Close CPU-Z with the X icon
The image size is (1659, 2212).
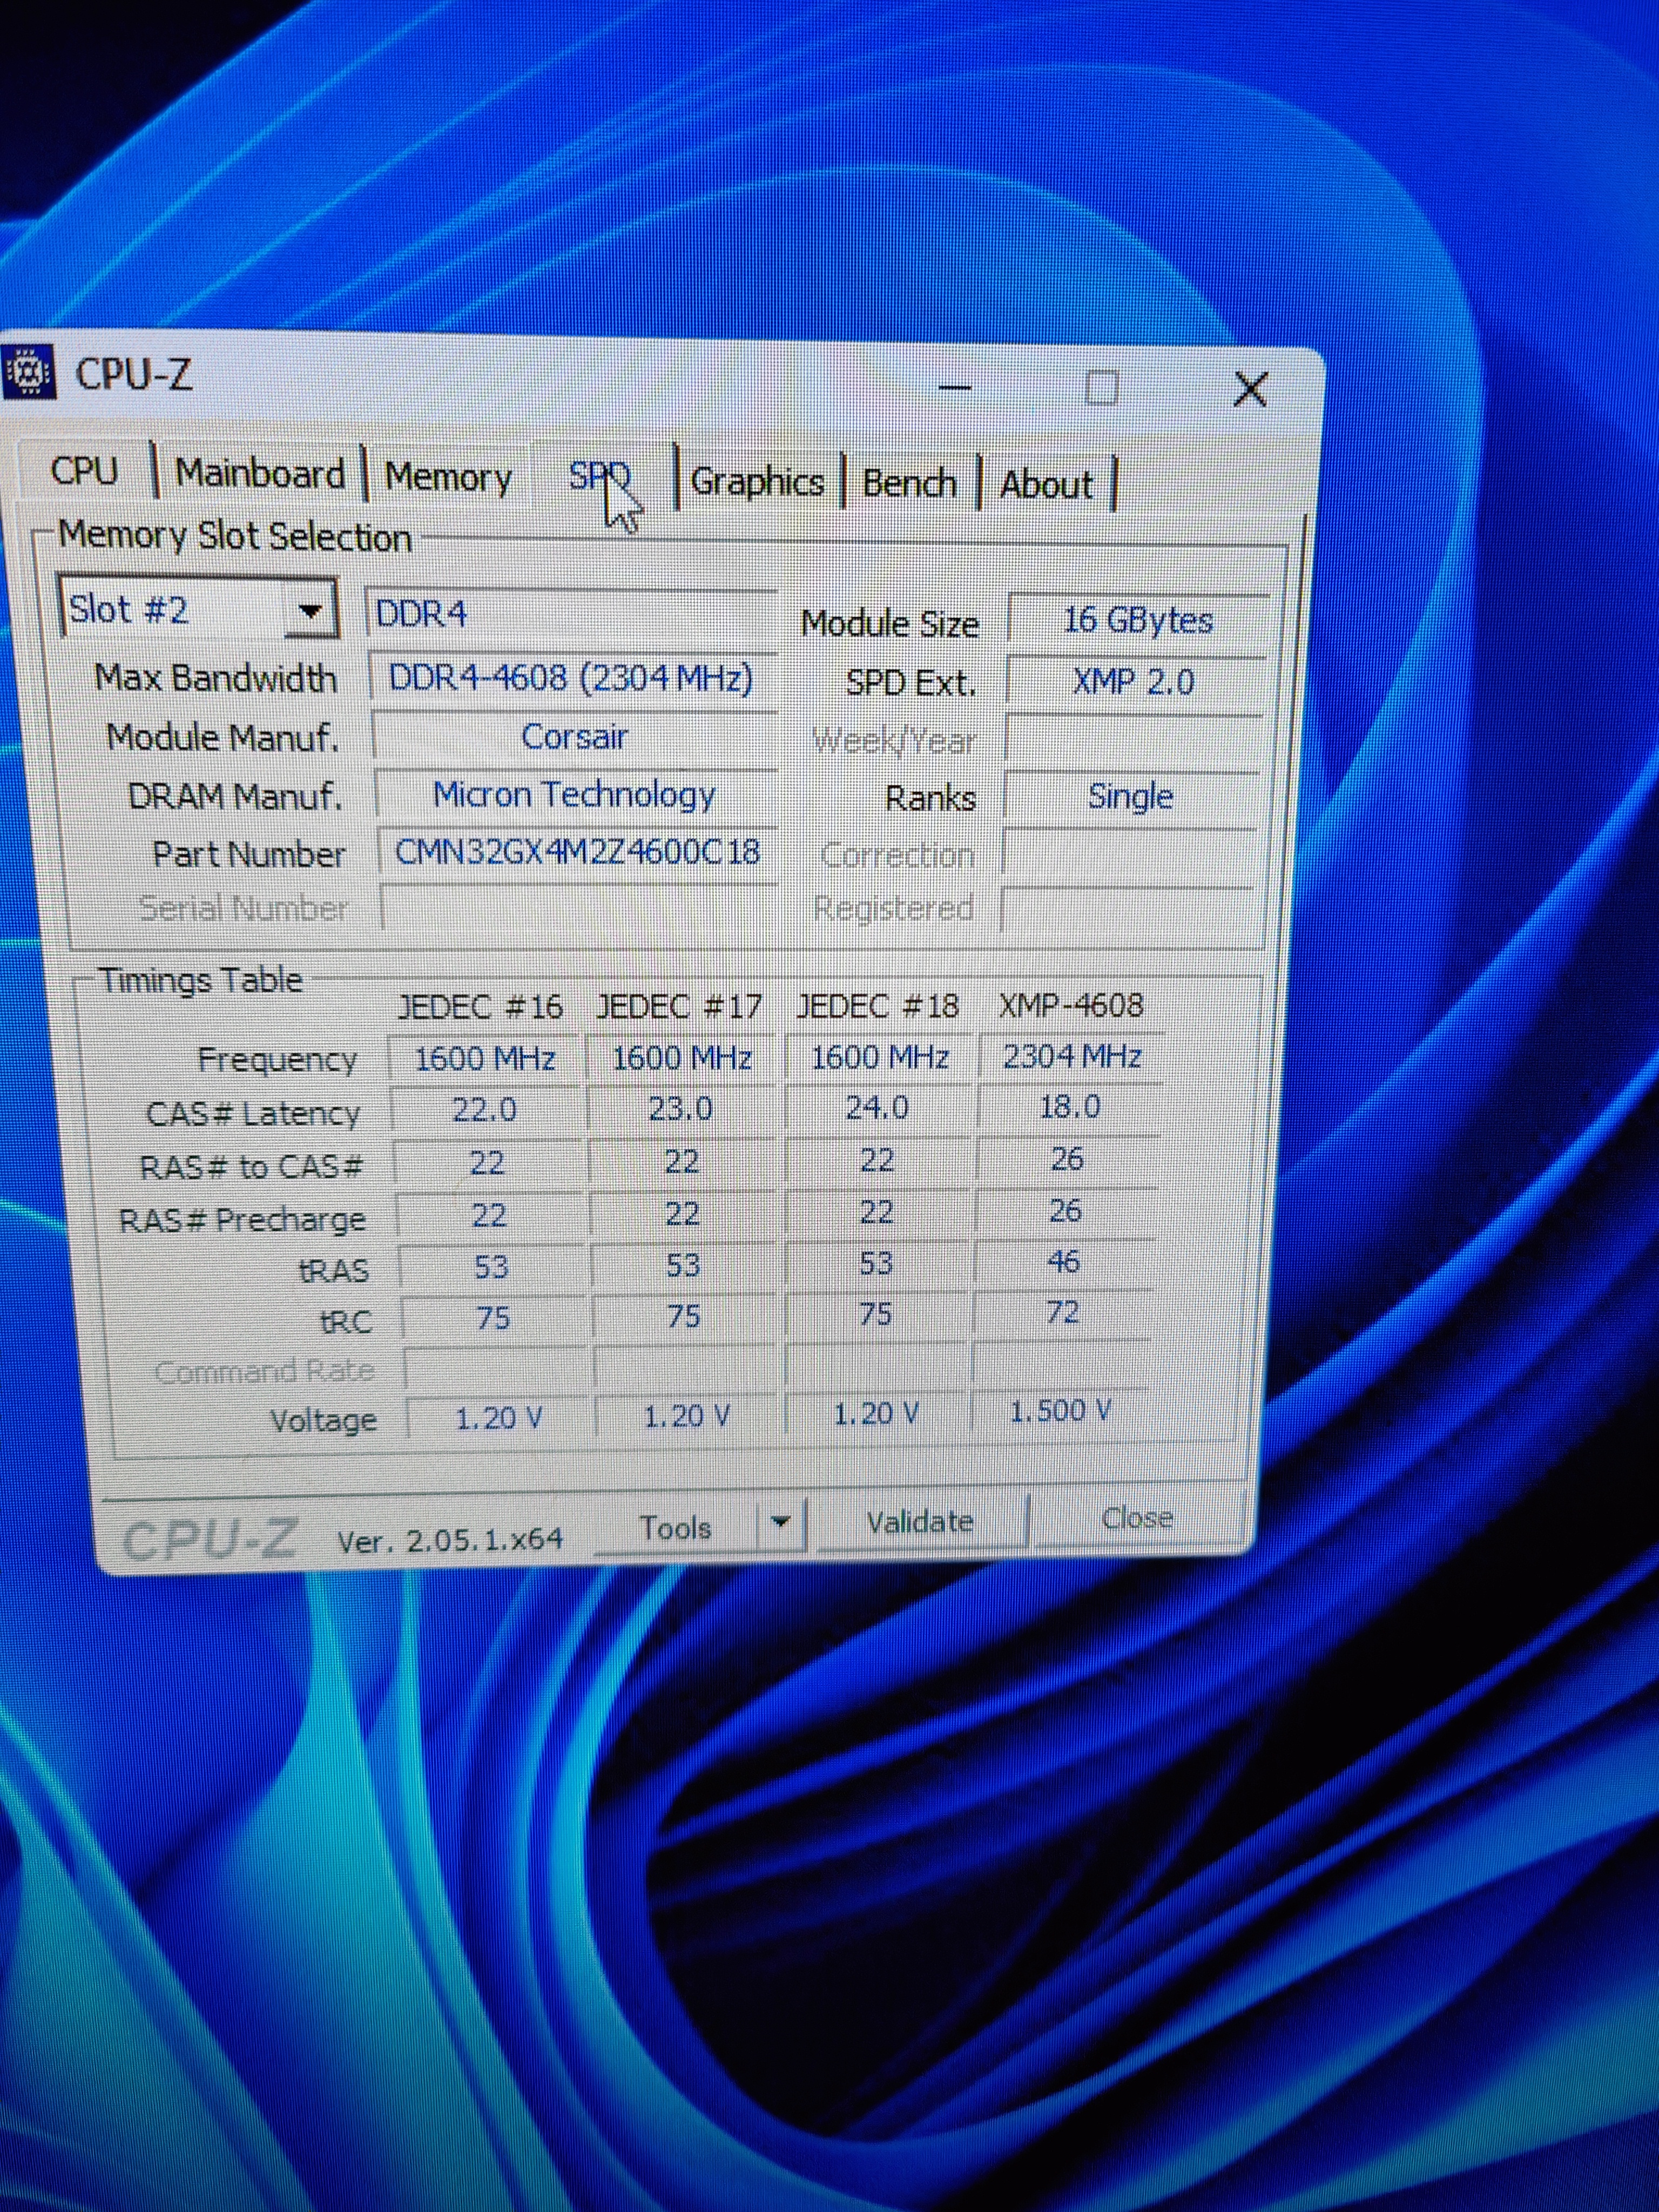click(1250, 388)
